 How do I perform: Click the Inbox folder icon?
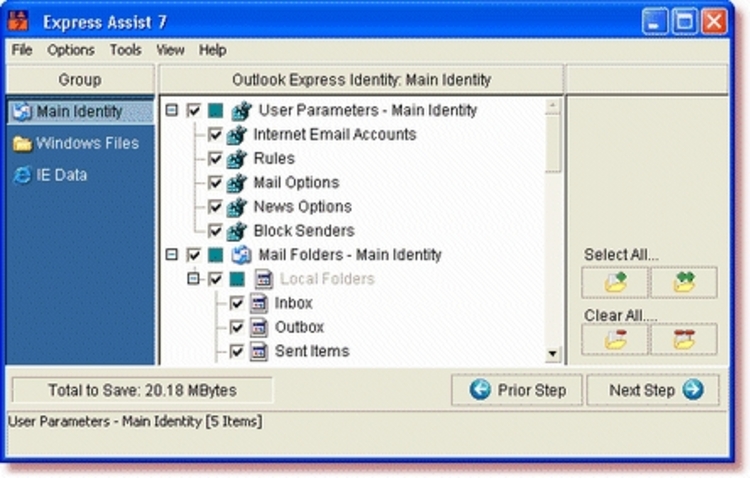[259, 303]
